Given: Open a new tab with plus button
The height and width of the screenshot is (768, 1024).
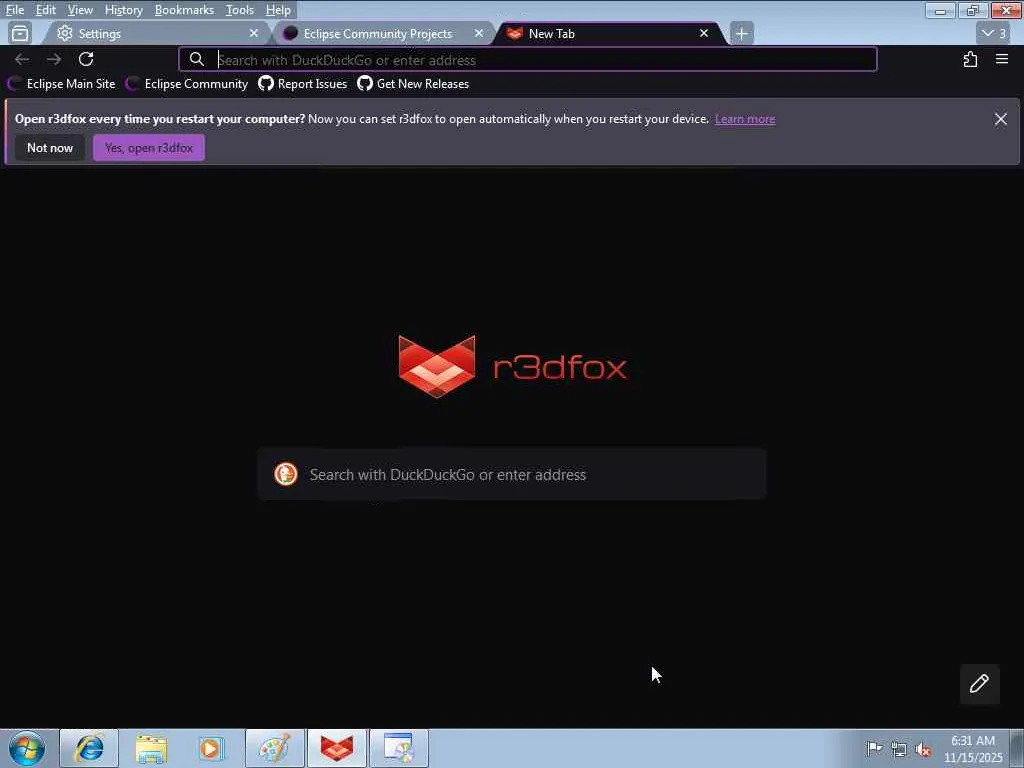Looking at the screenshot, I should 741,33.
